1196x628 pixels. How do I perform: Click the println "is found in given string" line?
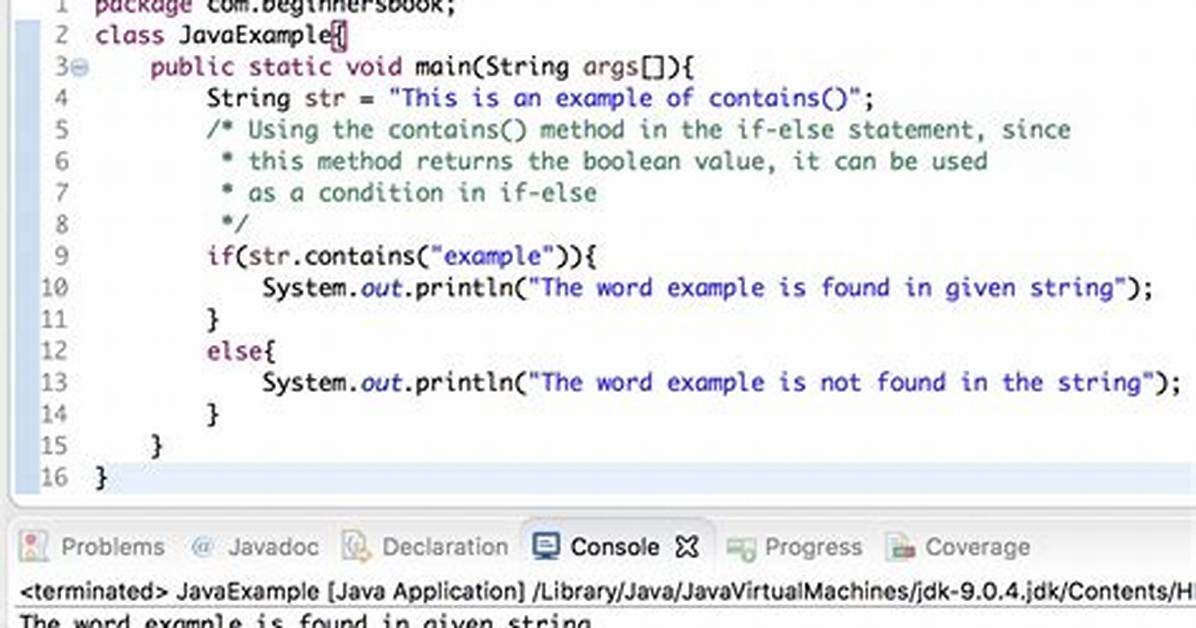tap(707, 288)
